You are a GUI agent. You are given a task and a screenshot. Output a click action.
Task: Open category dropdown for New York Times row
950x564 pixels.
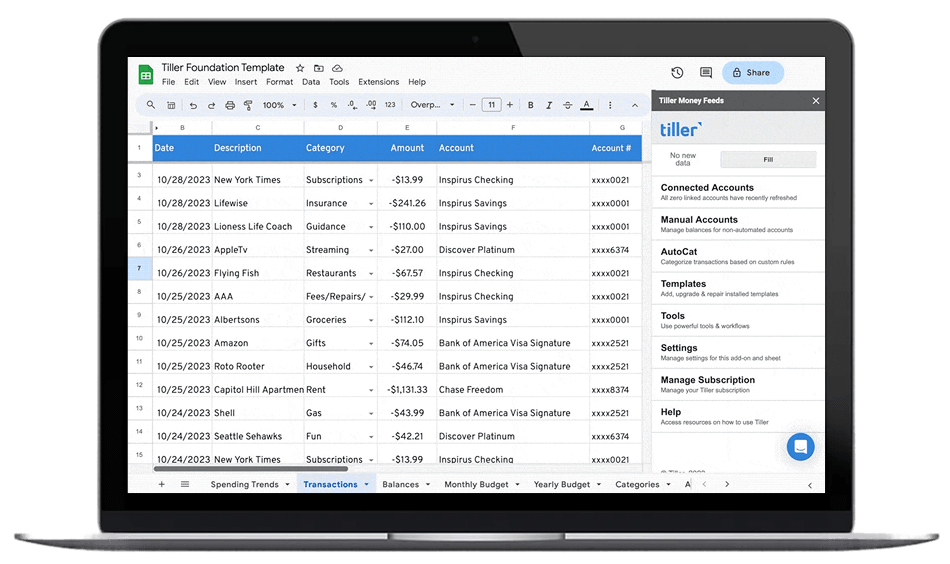(371, 180)
